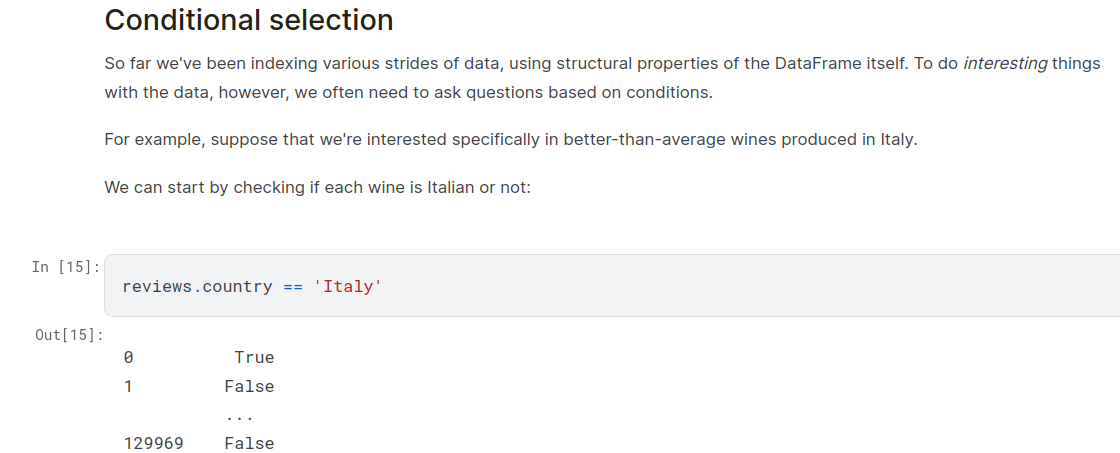Click the paragraph starting "For example, suppose"
This screenshot has height=453, width=1120.
(510, 139)
